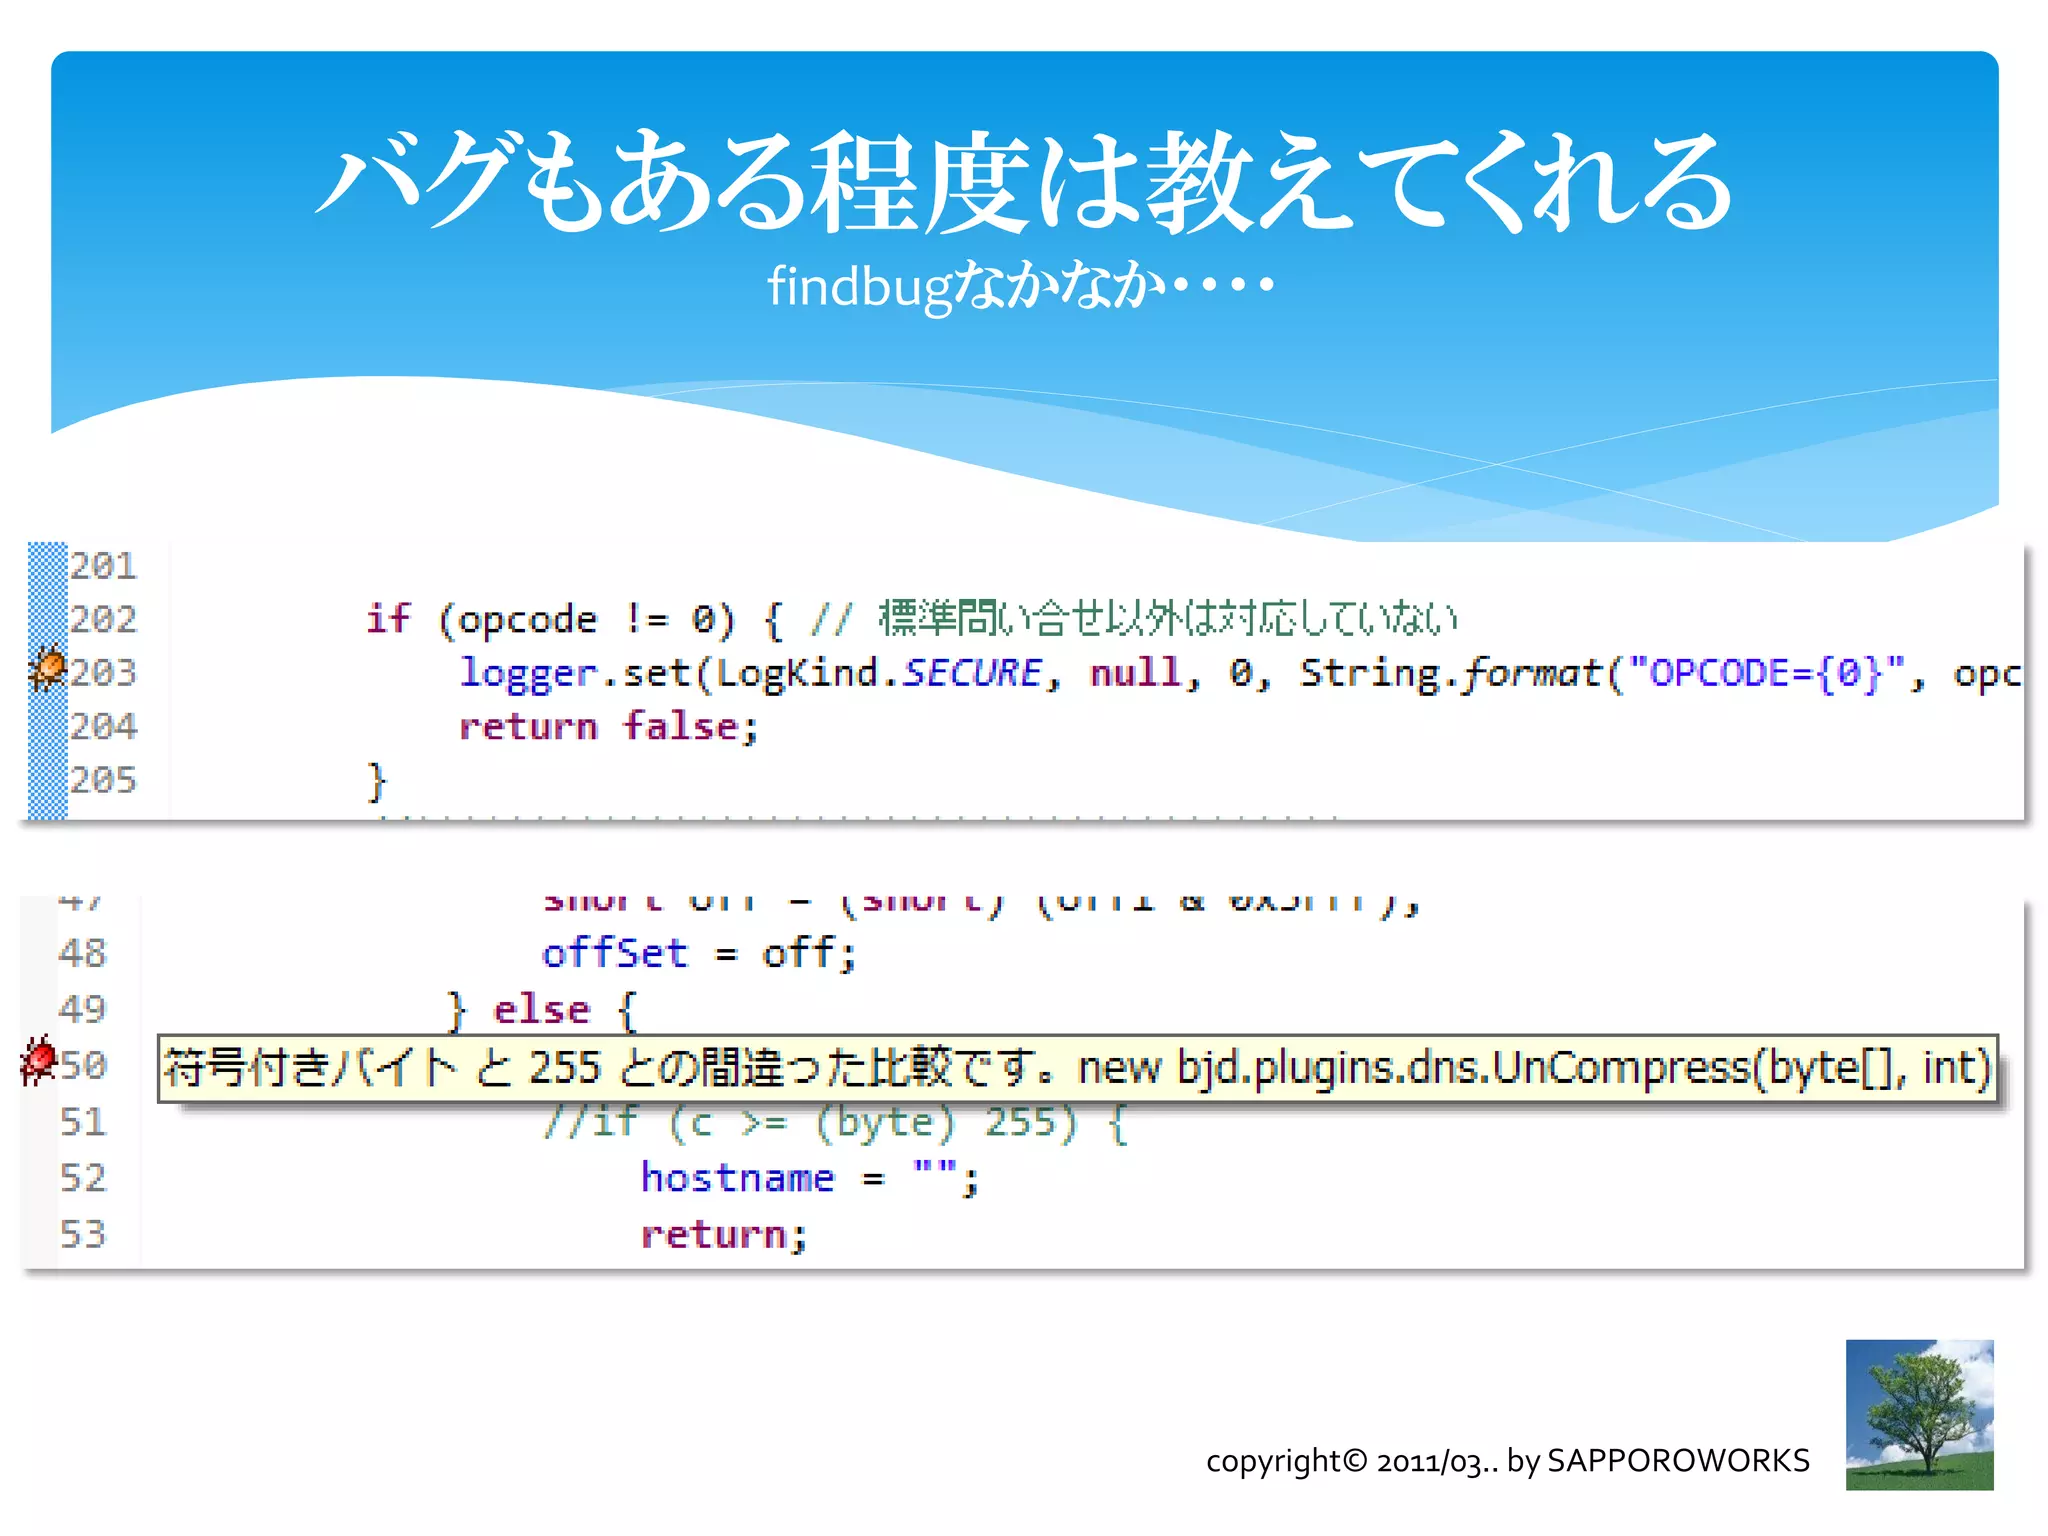Screen dimensions: 2048x1536
Task: Click line number 49 in the lower editor
Action: [x=82, y=1009]
